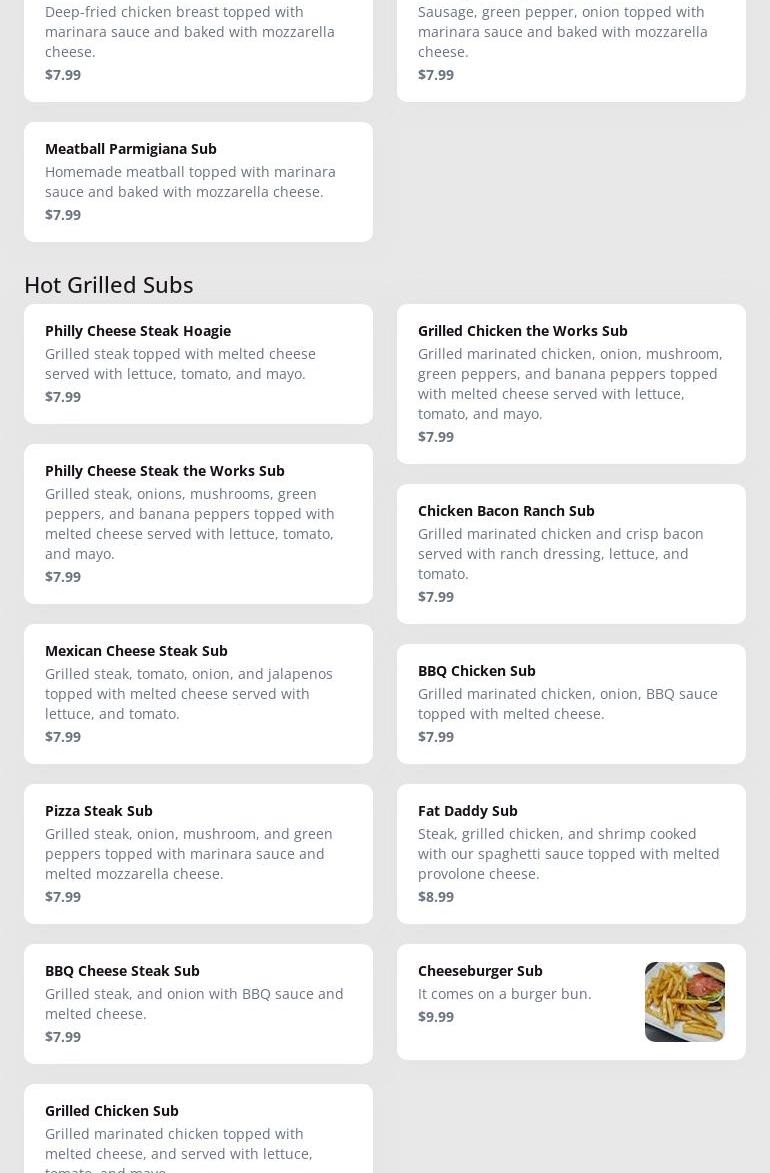
Task: Open the sausage, green pepper, onion sub card
Action: point(571,51)
